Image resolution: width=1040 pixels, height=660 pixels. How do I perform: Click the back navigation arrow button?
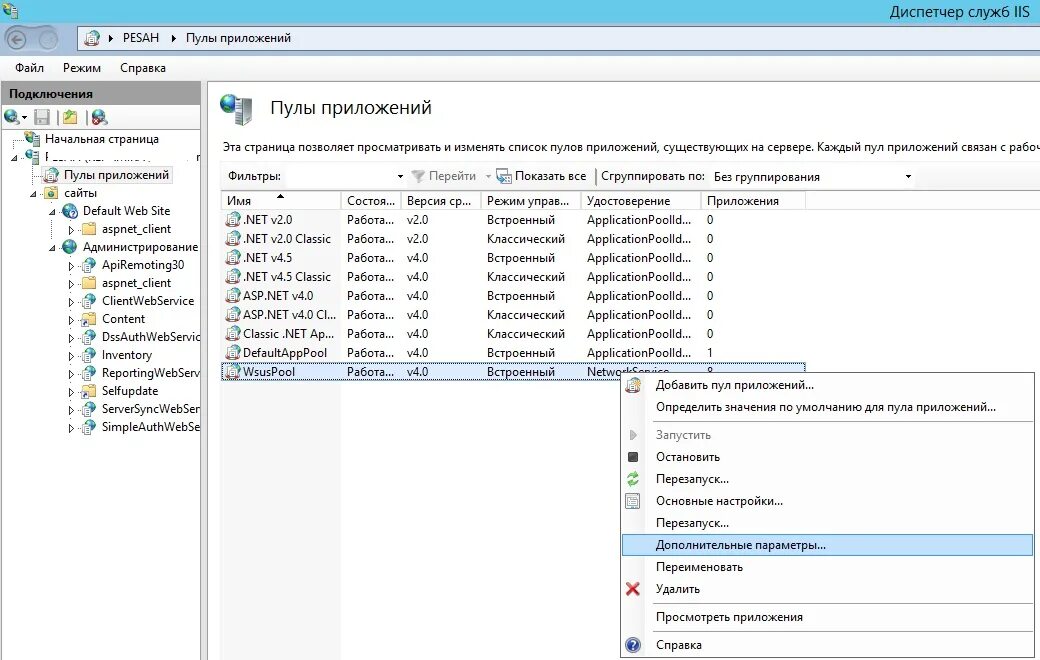pos(17,40)
